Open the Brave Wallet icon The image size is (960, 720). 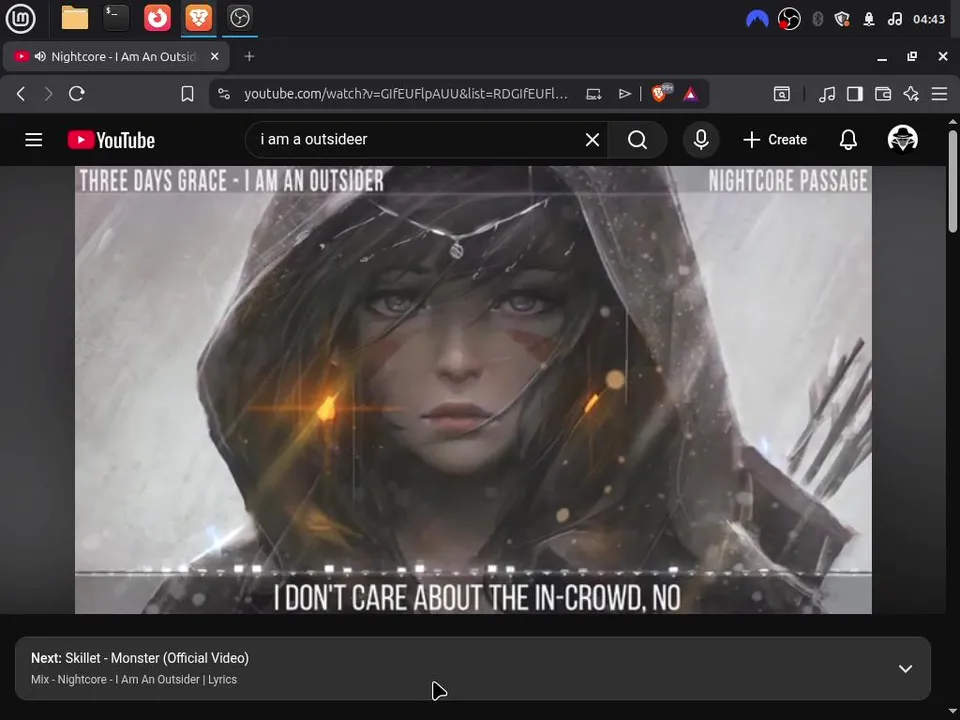pos(883,94)
